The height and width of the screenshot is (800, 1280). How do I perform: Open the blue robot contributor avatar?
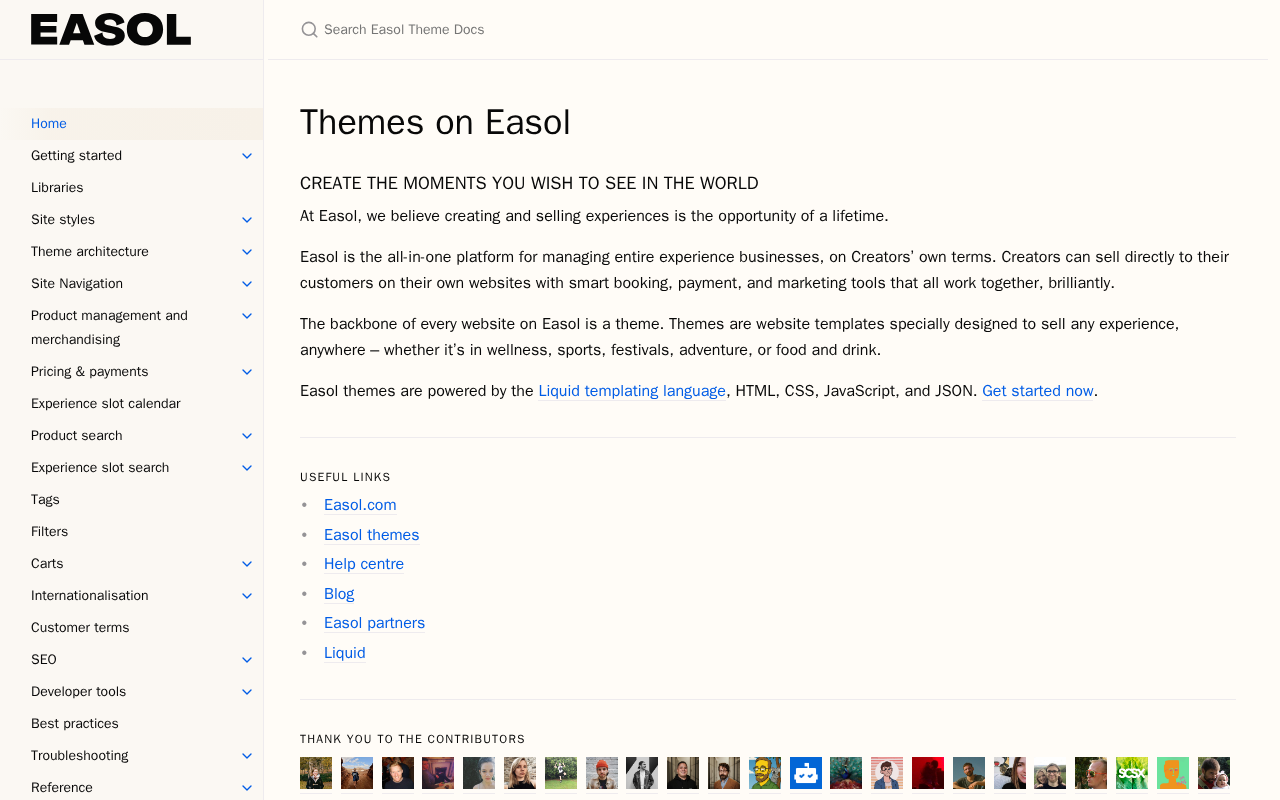tap(806, 773)
